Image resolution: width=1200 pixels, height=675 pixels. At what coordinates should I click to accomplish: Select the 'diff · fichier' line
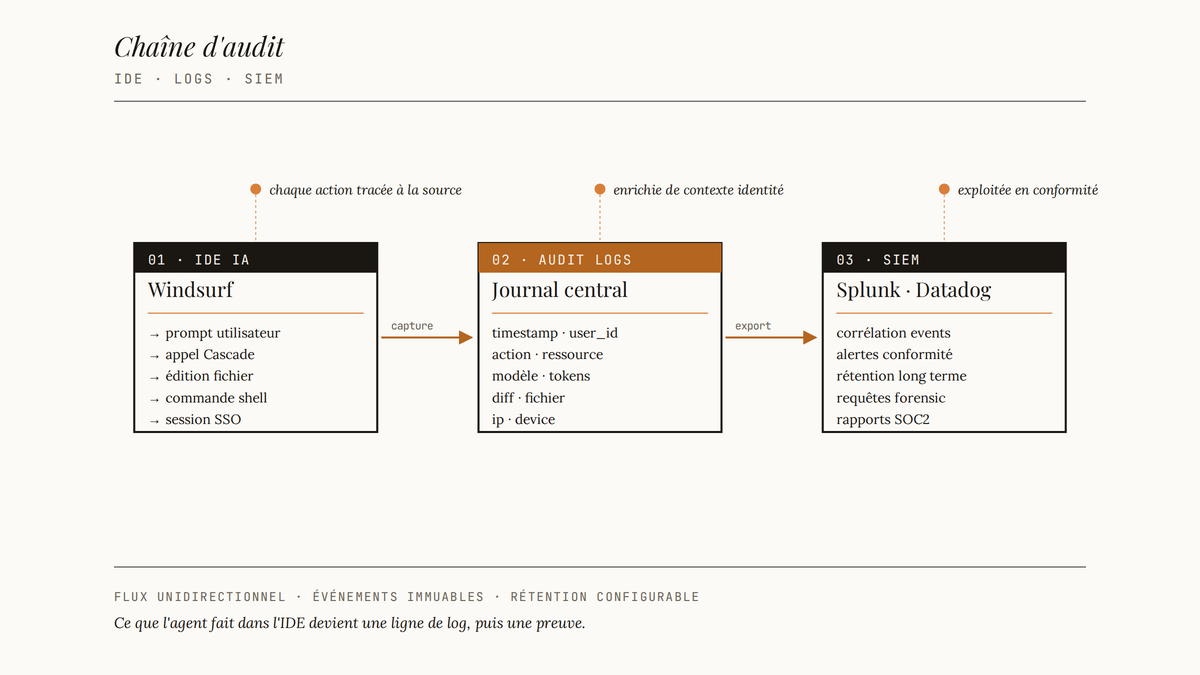click(x=528, y=398)
